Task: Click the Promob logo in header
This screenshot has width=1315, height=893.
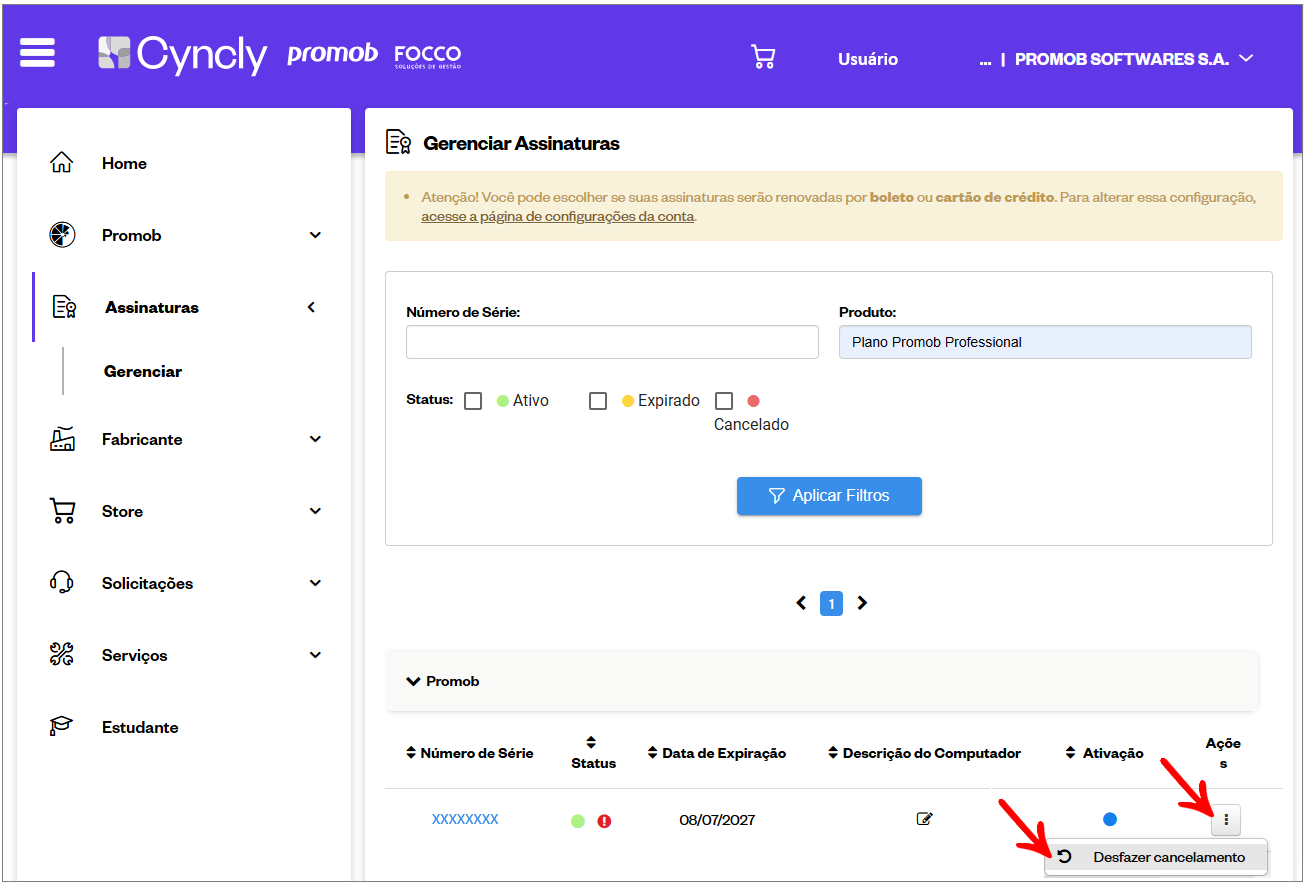Action: tap(332, 54)
